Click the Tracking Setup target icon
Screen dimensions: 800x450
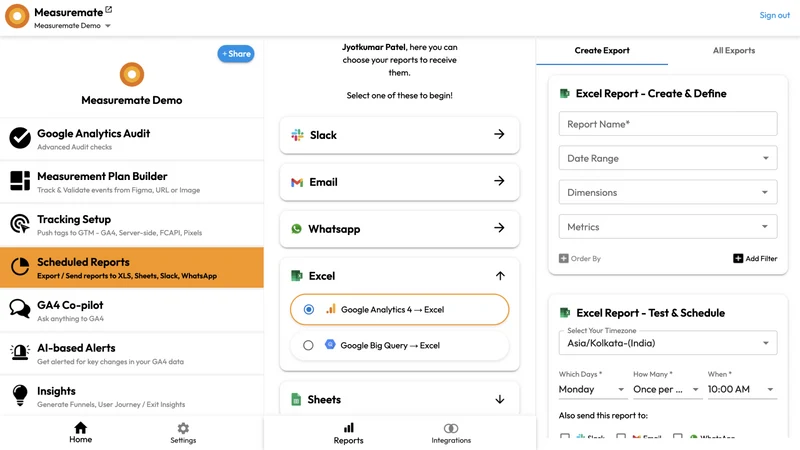[x=20, y=223]
